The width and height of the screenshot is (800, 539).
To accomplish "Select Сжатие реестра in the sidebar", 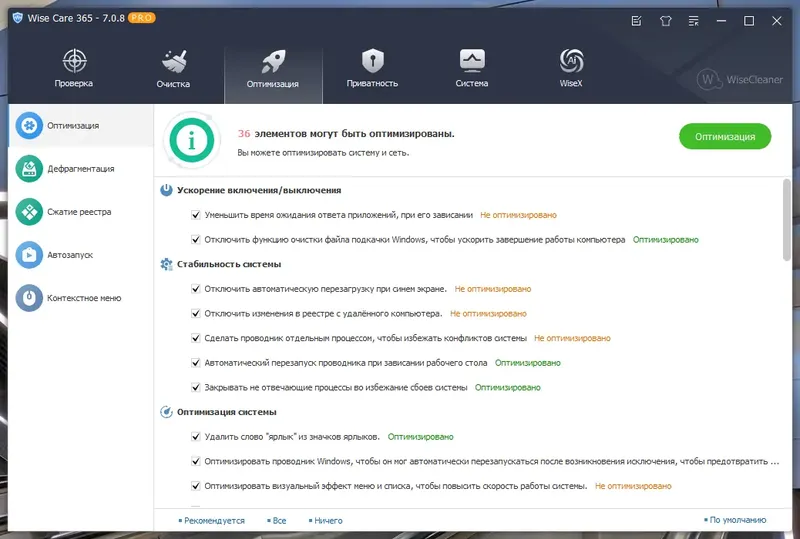I will click(x=79, y=212).
